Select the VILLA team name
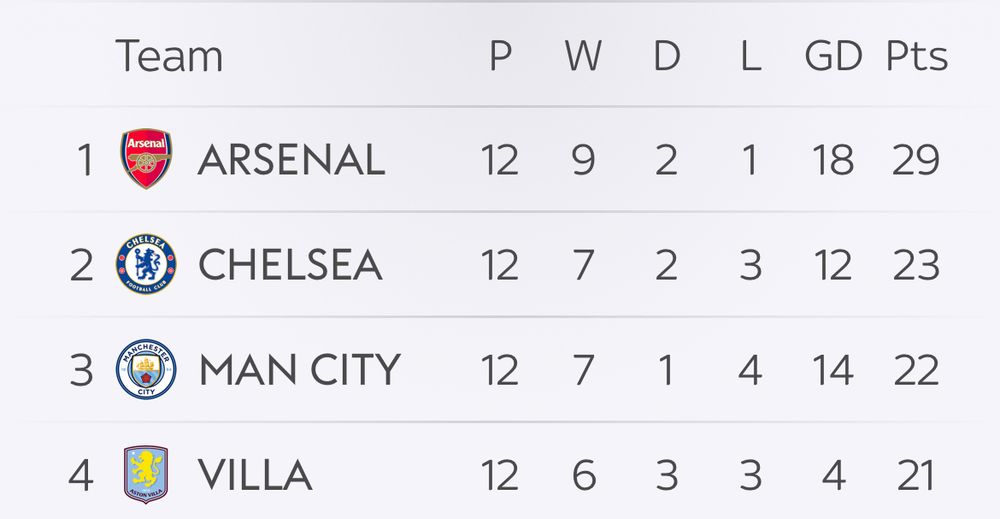 coord(255,475)
